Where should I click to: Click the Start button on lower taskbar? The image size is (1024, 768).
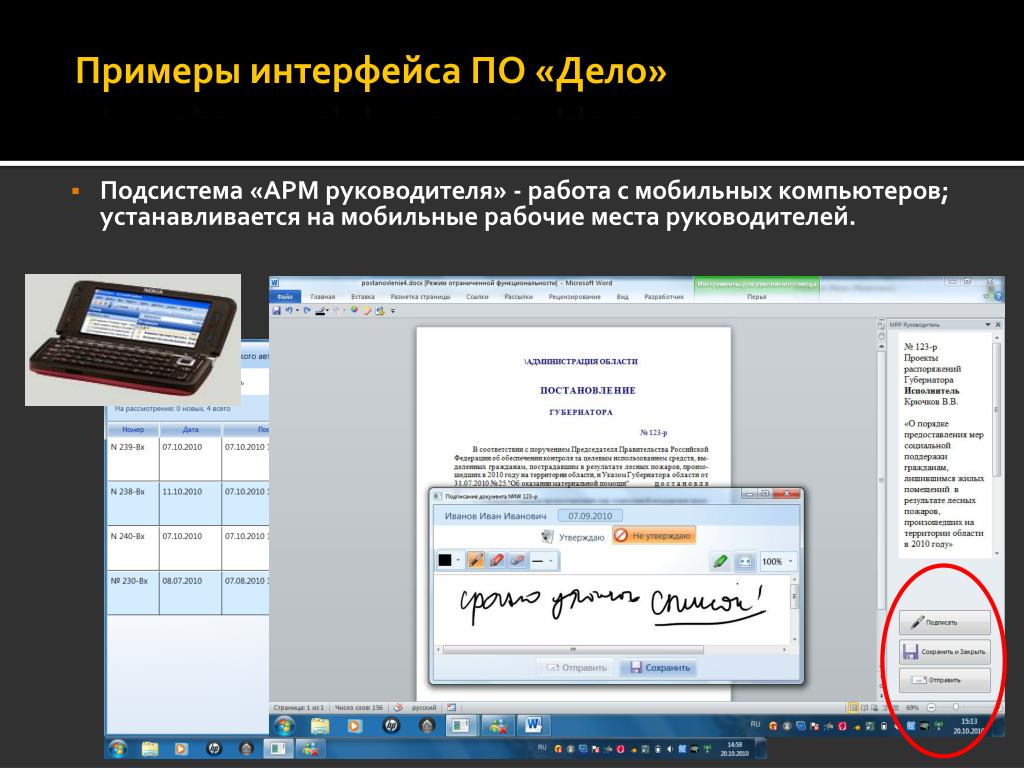click(x=118, y=748)
